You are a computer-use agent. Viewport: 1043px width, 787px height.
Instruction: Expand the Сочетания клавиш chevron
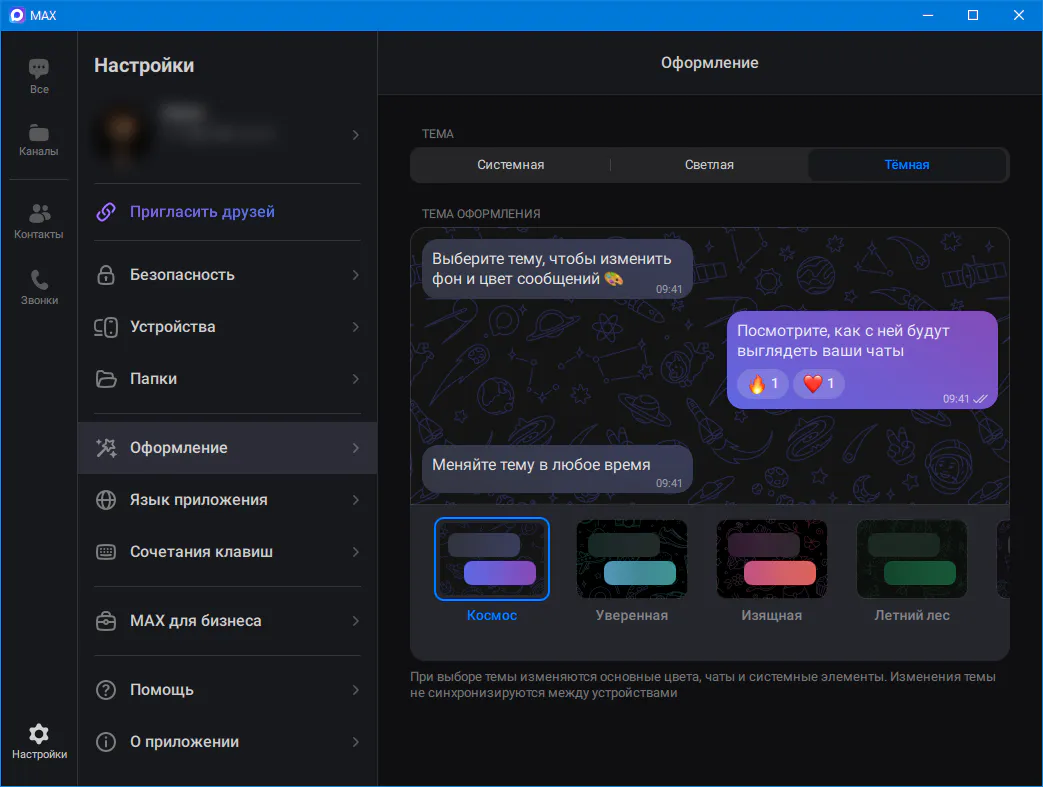point(356,552)
